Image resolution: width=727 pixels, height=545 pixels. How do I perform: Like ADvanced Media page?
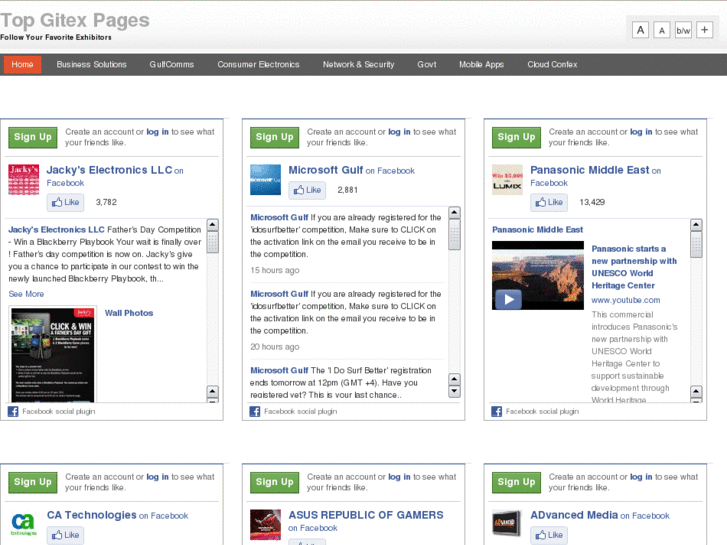click(549, 535)
